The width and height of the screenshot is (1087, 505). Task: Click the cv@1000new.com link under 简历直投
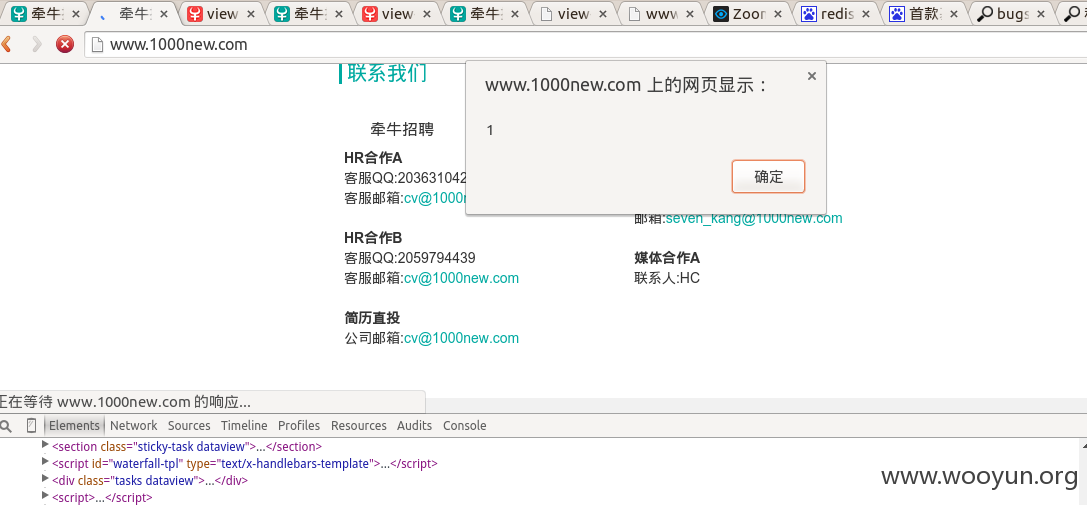tap(461, 339)
